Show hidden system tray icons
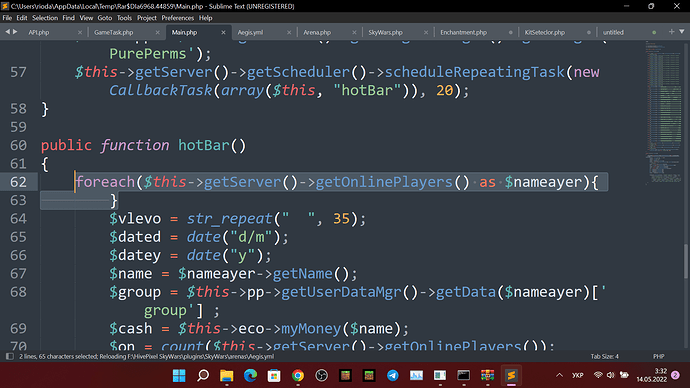Viewport: 690px width, 388px height. tap(559, 375)
